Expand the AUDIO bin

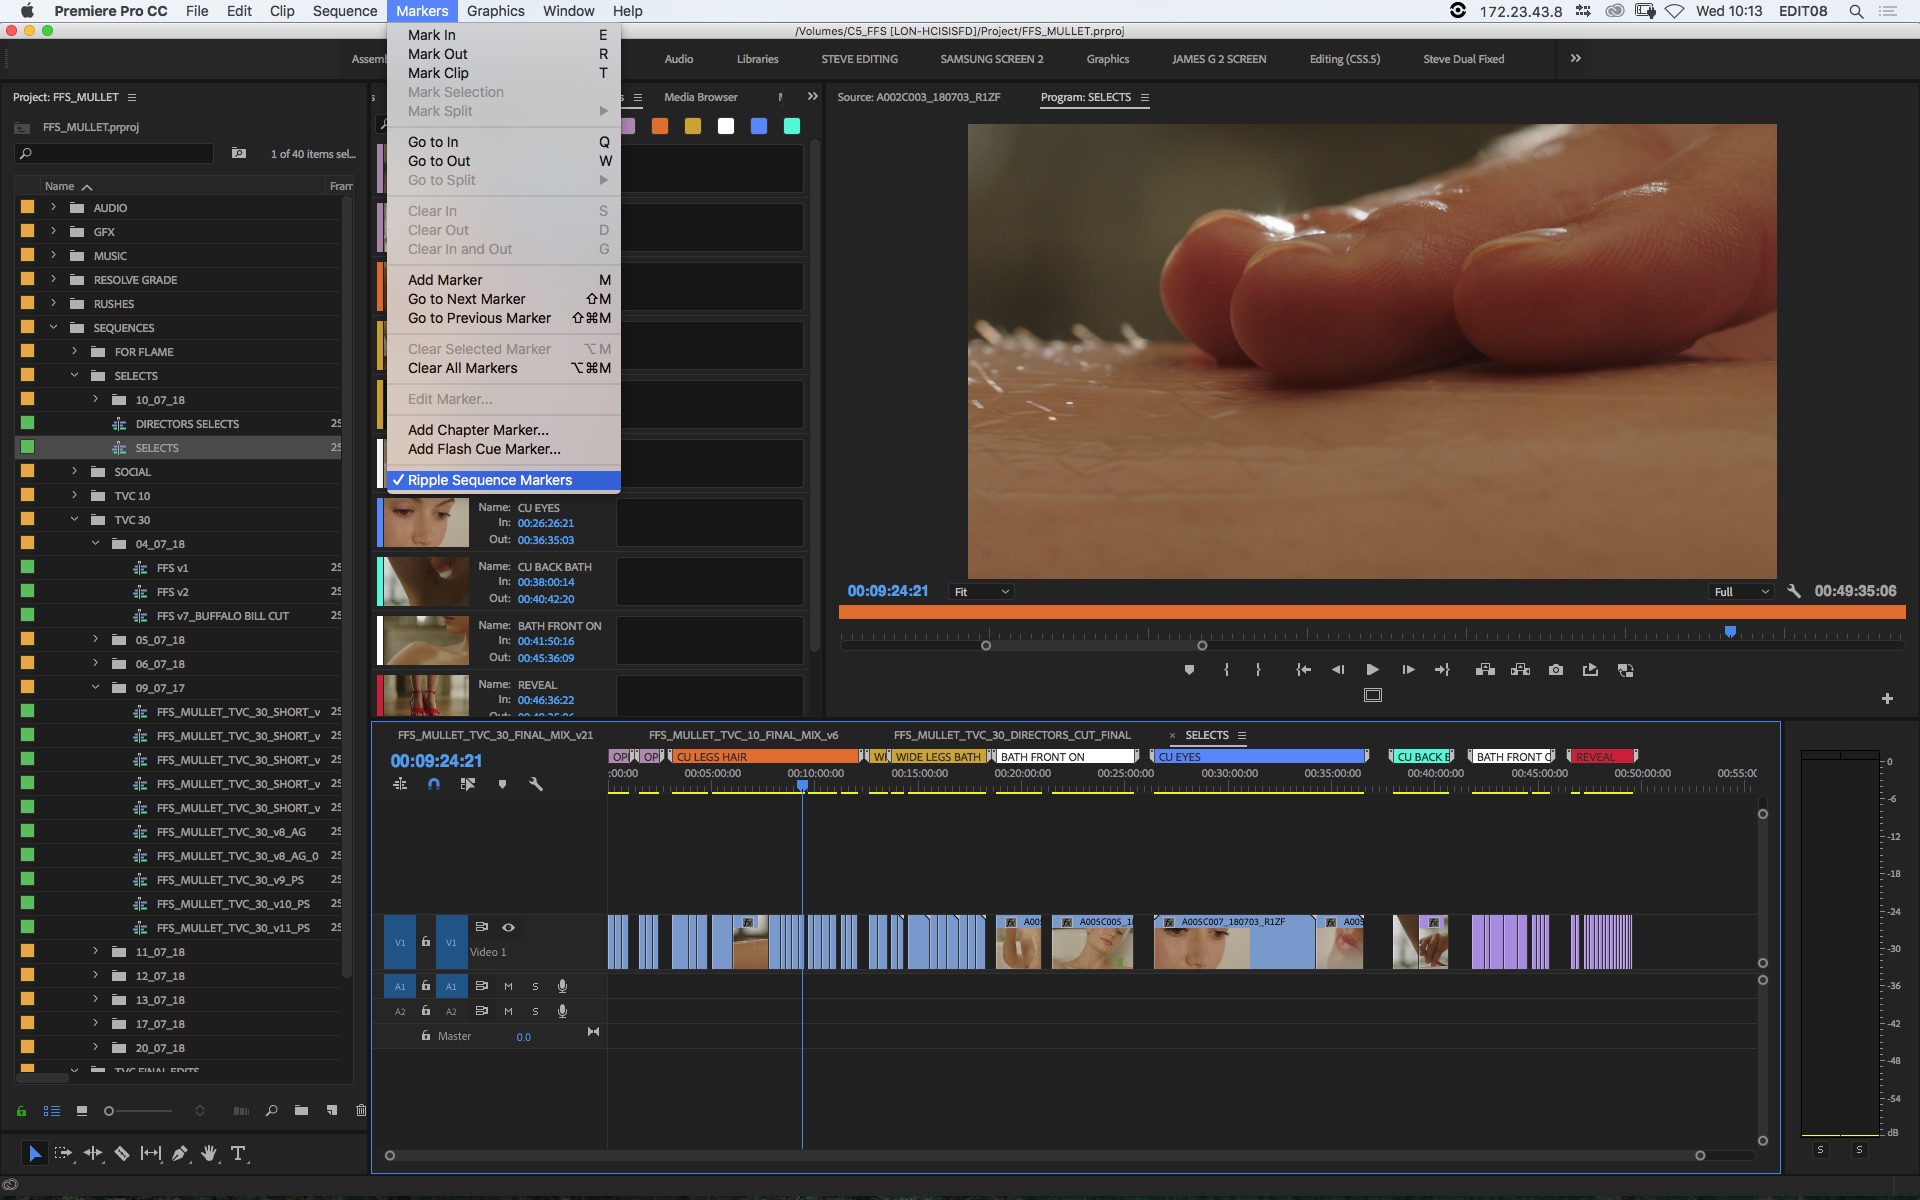53,207
